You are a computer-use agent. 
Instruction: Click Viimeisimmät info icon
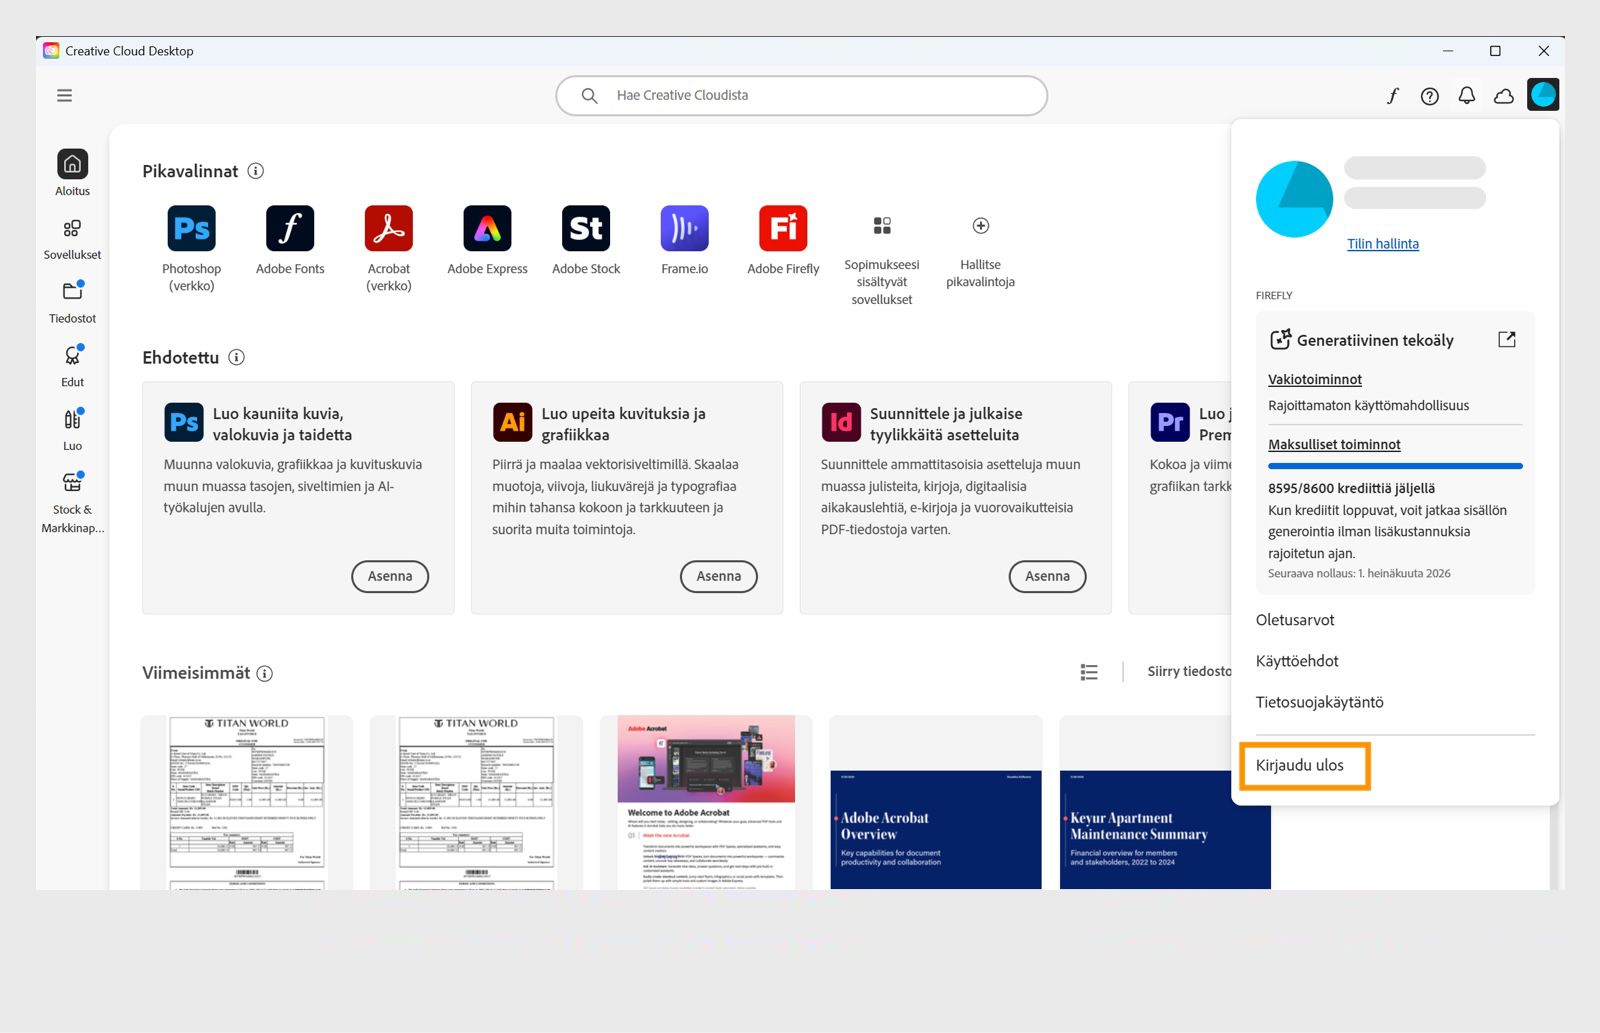tap(265, 673)
